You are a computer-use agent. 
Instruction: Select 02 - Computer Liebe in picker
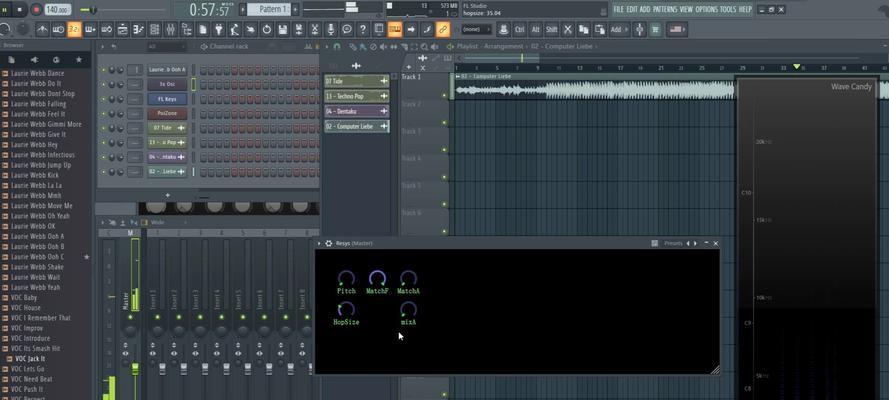click(x=357, y=126)
